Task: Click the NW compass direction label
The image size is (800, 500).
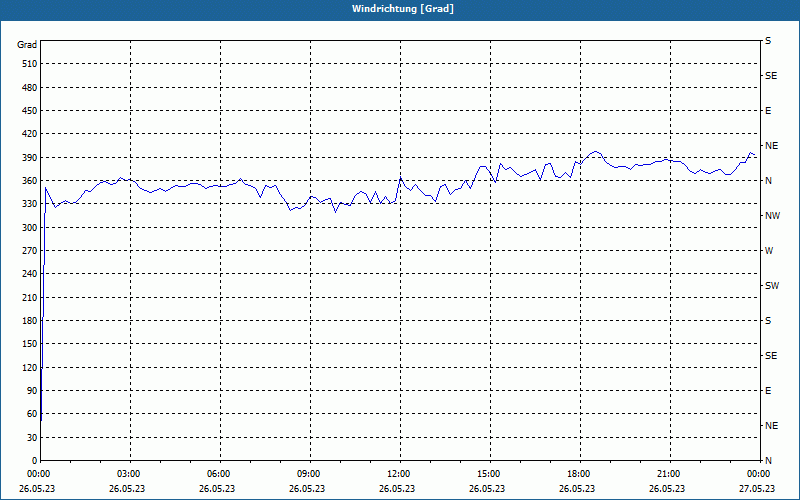Action: [772, 216]
